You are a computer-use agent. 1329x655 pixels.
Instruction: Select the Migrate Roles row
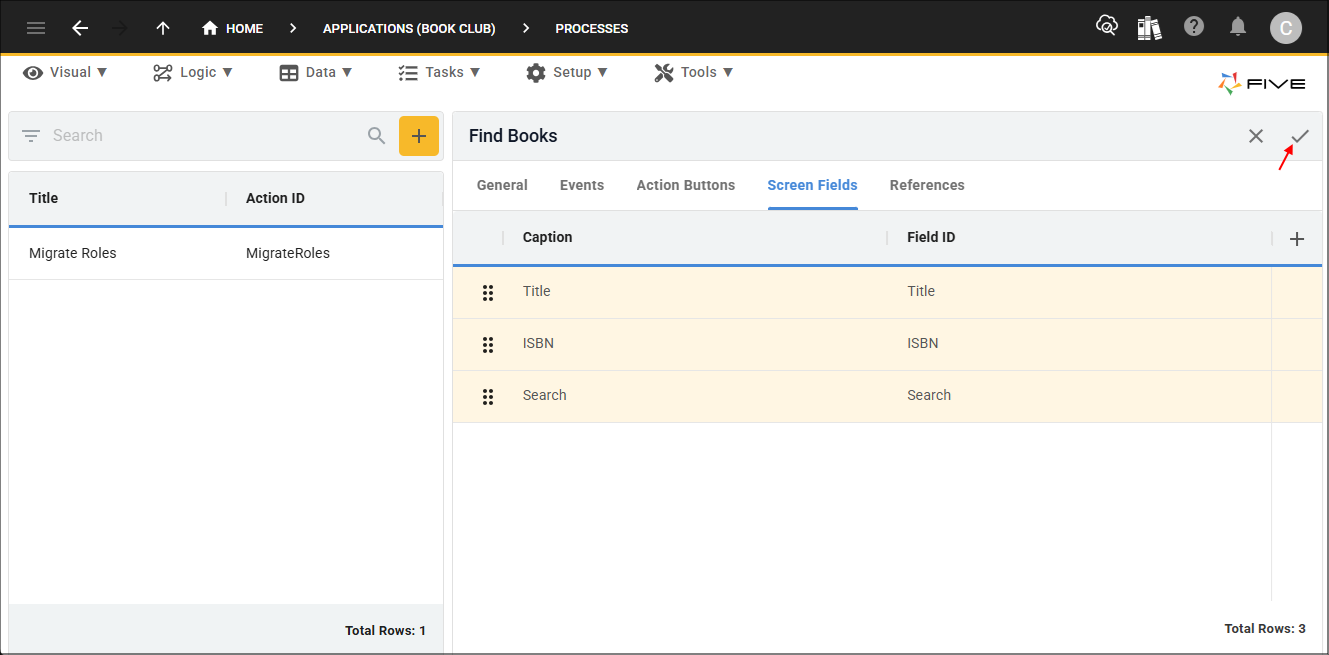click(x=226, y=253)
